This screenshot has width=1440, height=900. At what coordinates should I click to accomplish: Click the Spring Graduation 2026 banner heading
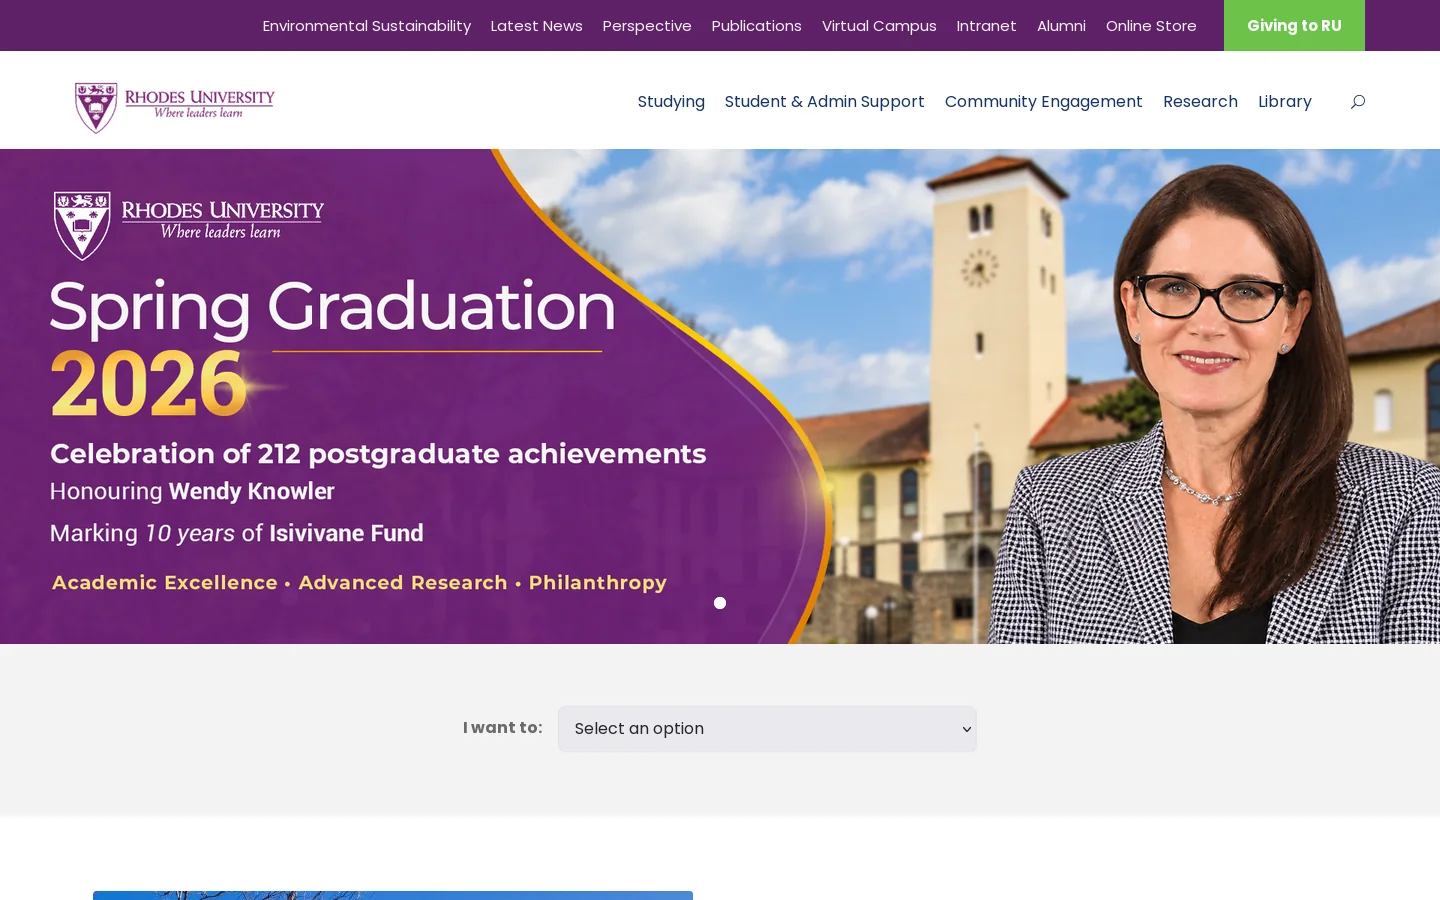pos(332,347)
